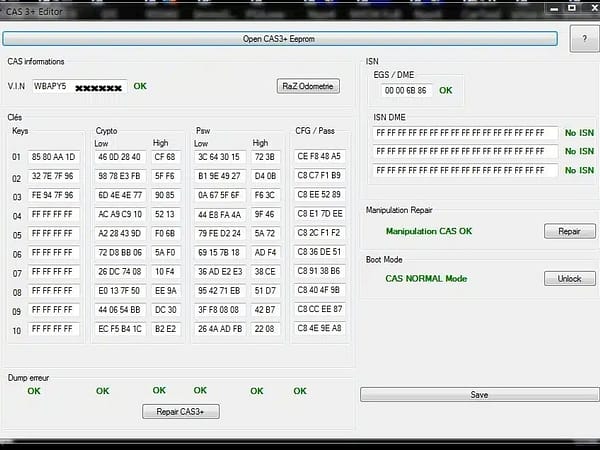
Task: Select CFG / Pass field C8 E1 7D EE
Action: [x=320, y=214]
